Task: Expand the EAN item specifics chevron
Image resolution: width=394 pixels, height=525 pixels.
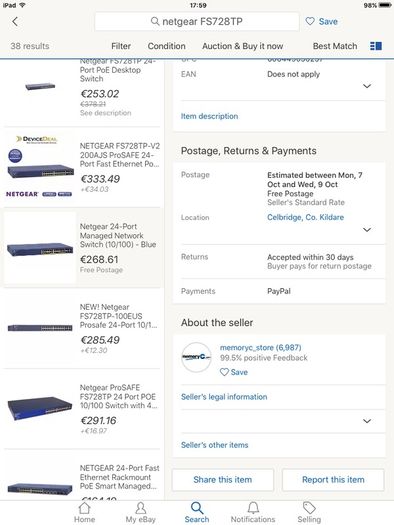Action: pyautogui.click(x=367, y=86)
